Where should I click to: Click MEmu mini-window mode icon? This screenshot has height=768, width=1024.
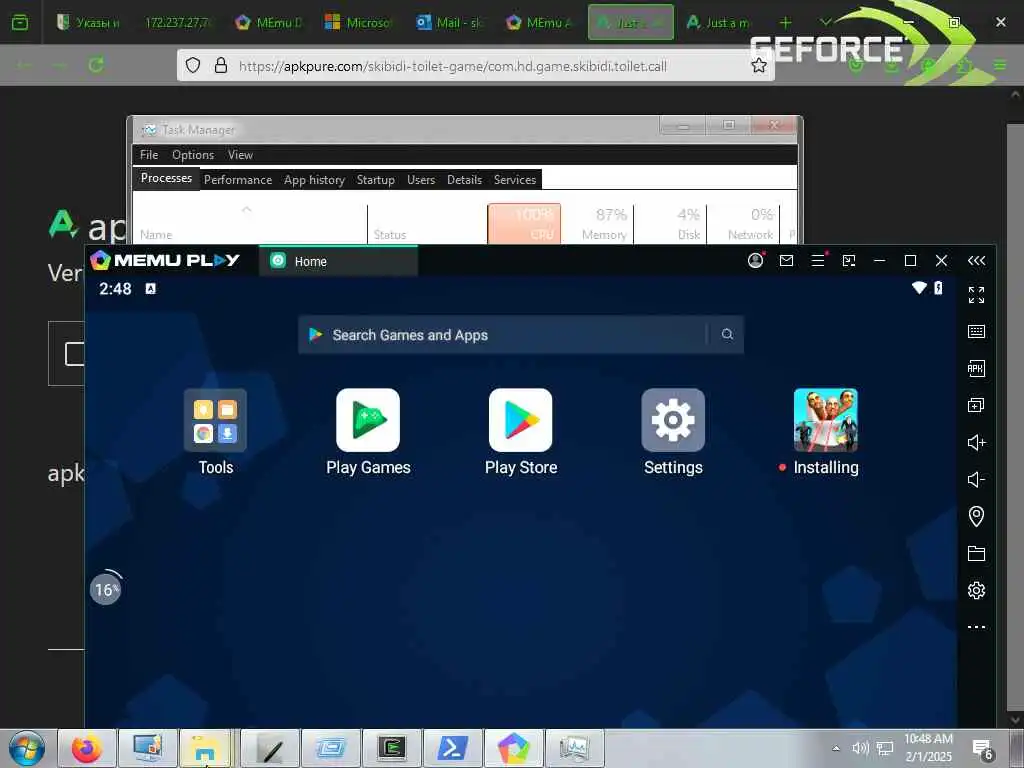click(x=848, y=261)
